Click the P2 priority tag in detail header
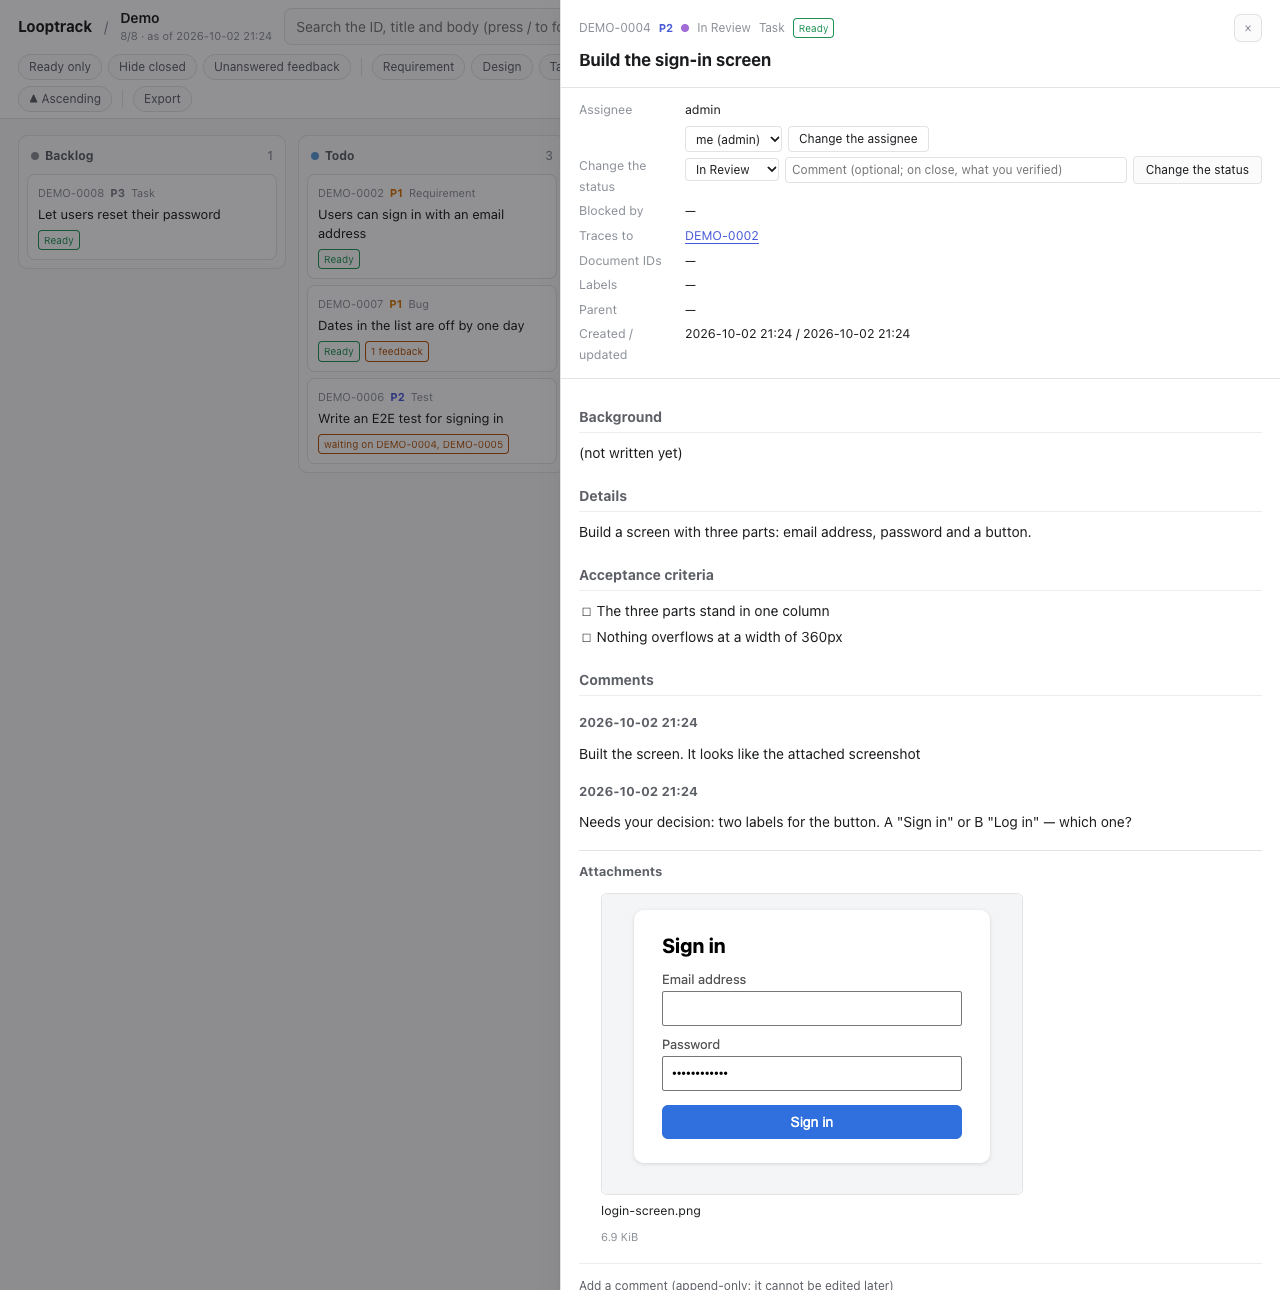 [x=666, y=28]
